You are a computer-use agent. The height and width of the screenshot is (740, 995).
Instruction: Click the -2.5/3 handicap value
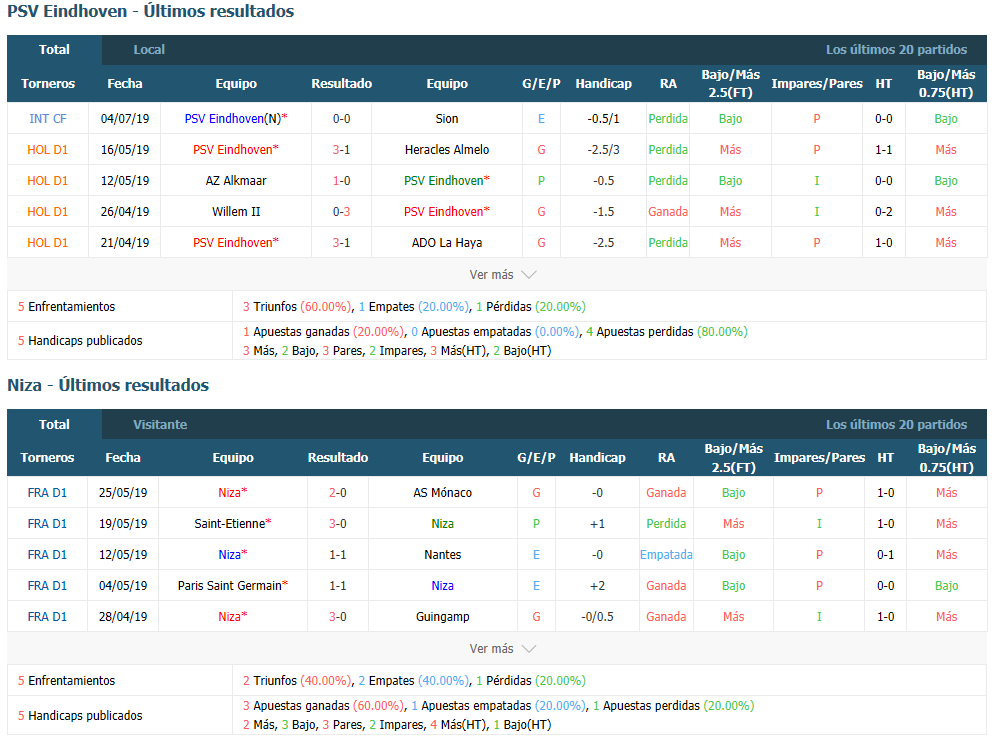[x=603, y=150]
